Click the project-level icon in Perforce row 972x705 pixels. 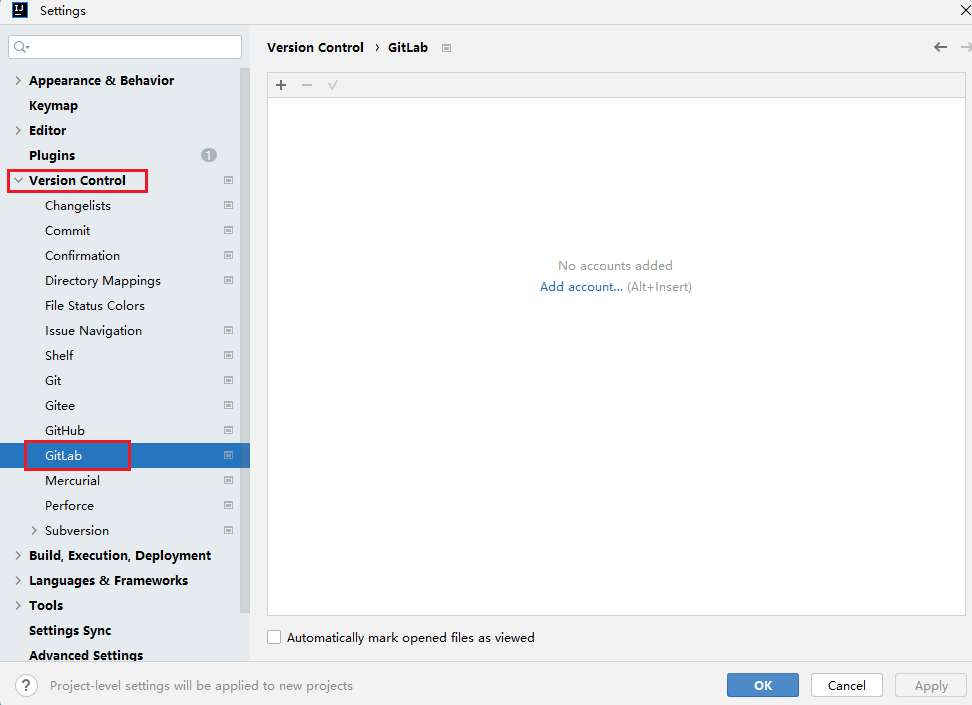228,505
